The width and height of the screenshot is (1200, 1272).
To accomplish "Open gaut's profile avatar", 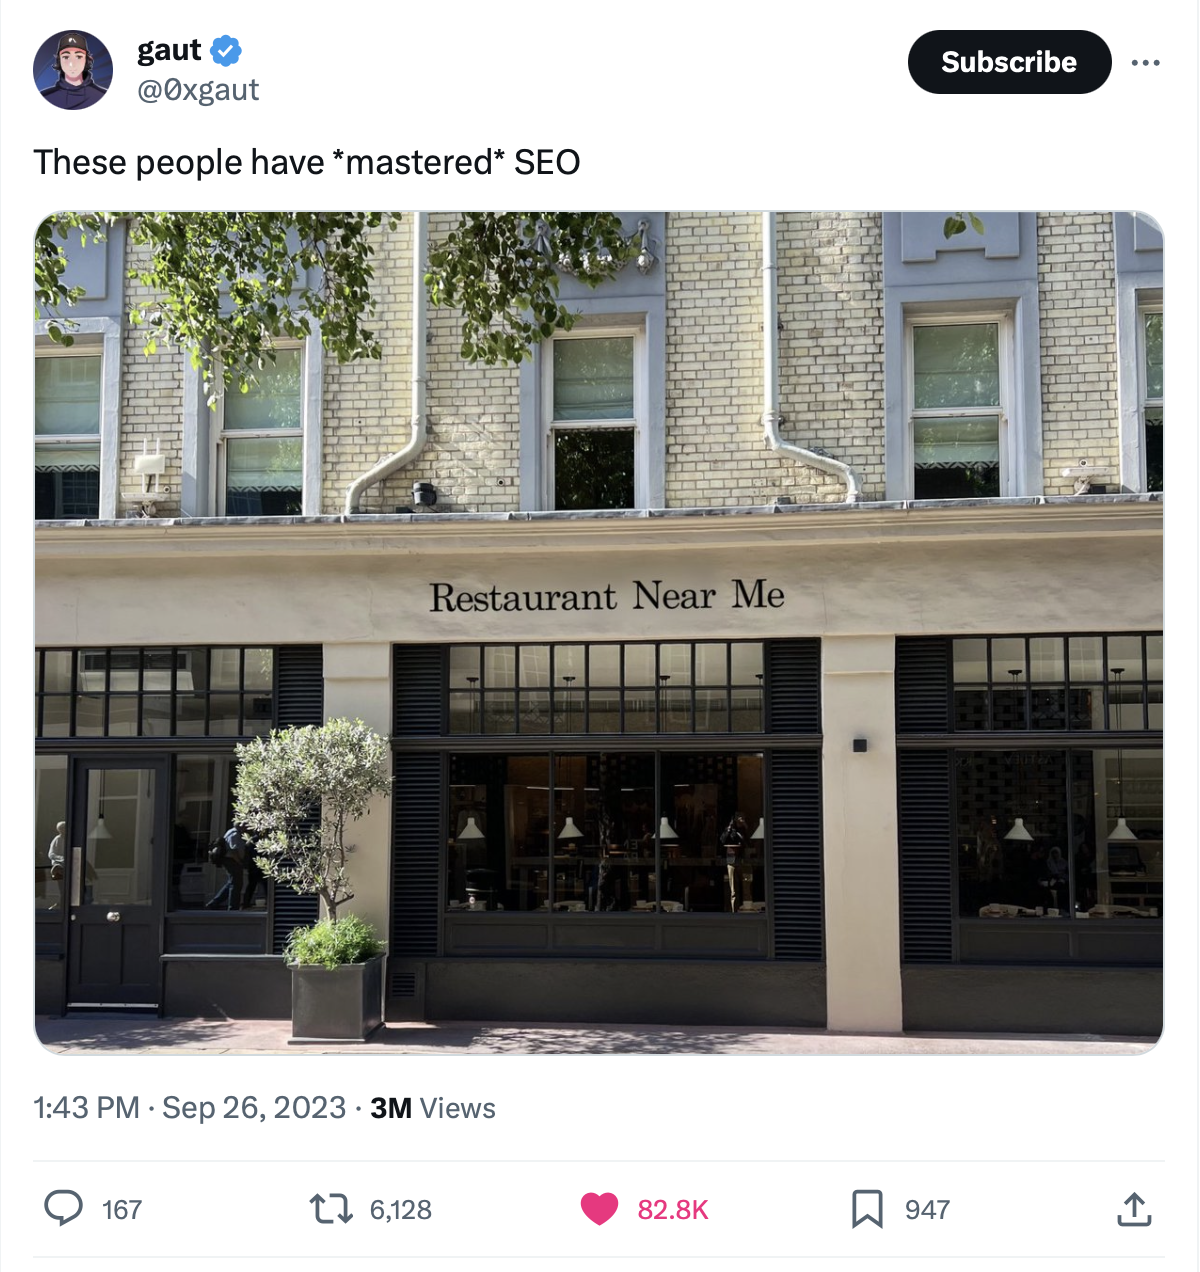I will [73, 70].
